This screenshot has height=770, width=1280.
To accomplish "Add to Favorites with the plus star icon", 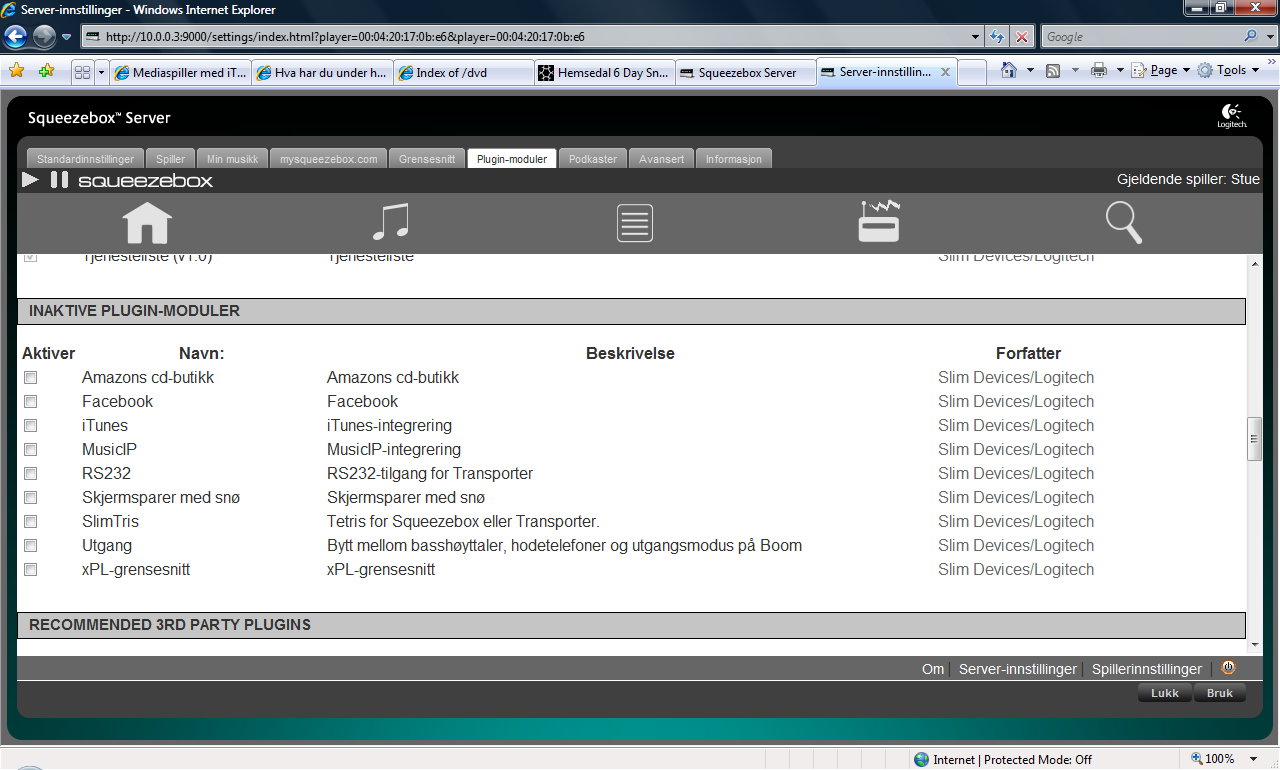I will (46, 71).
